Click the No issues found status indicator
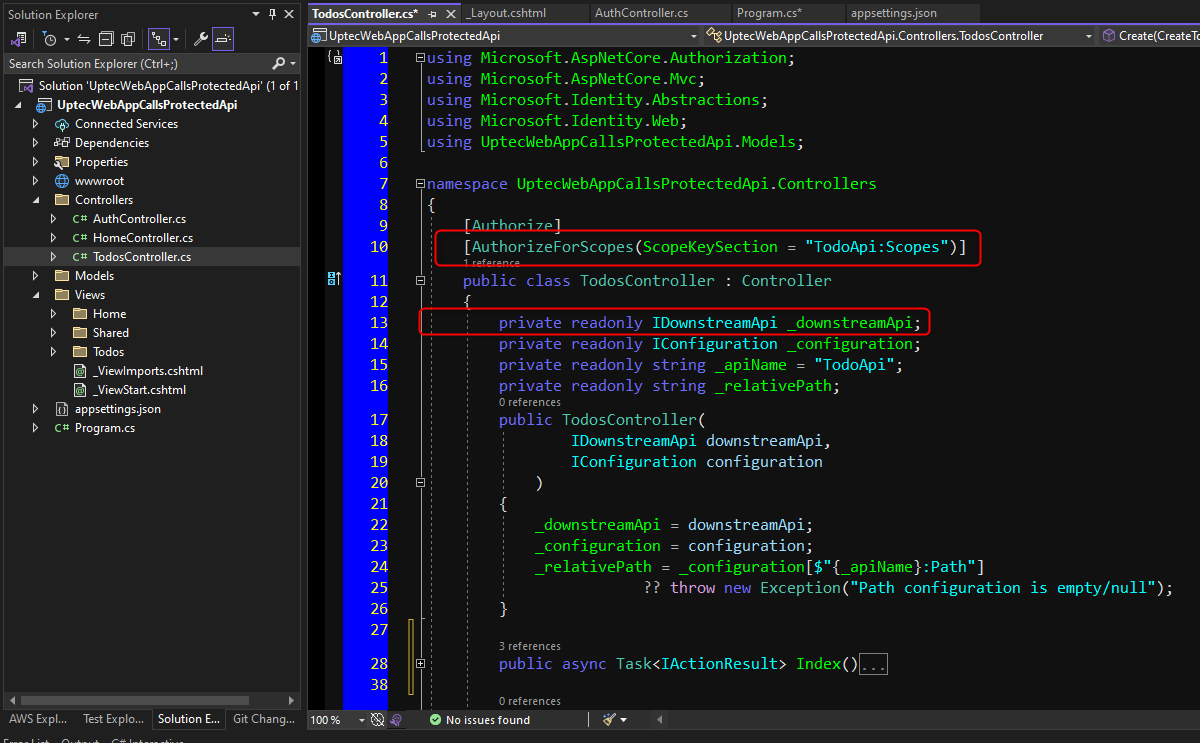 click(479, 719)
